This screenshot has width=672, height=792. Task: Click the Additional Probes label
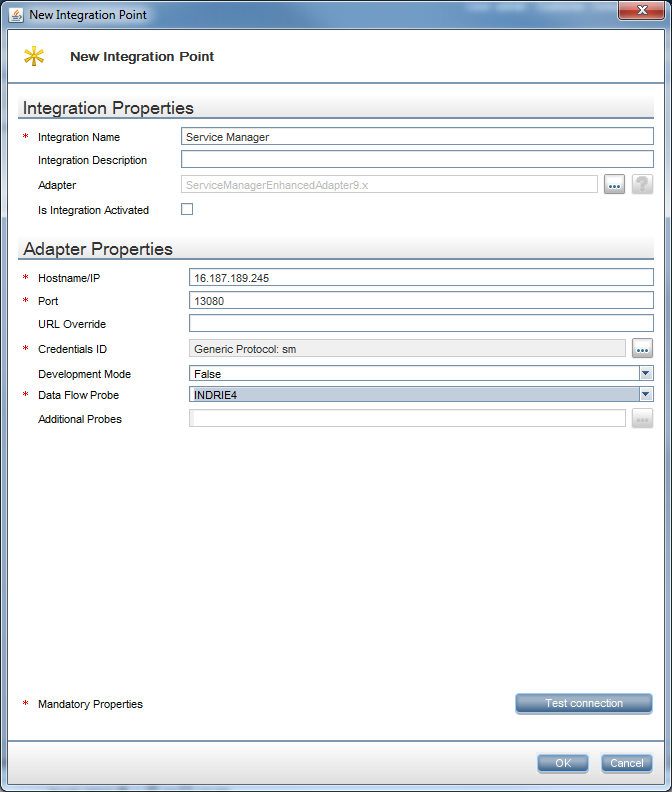pos(80,419)
